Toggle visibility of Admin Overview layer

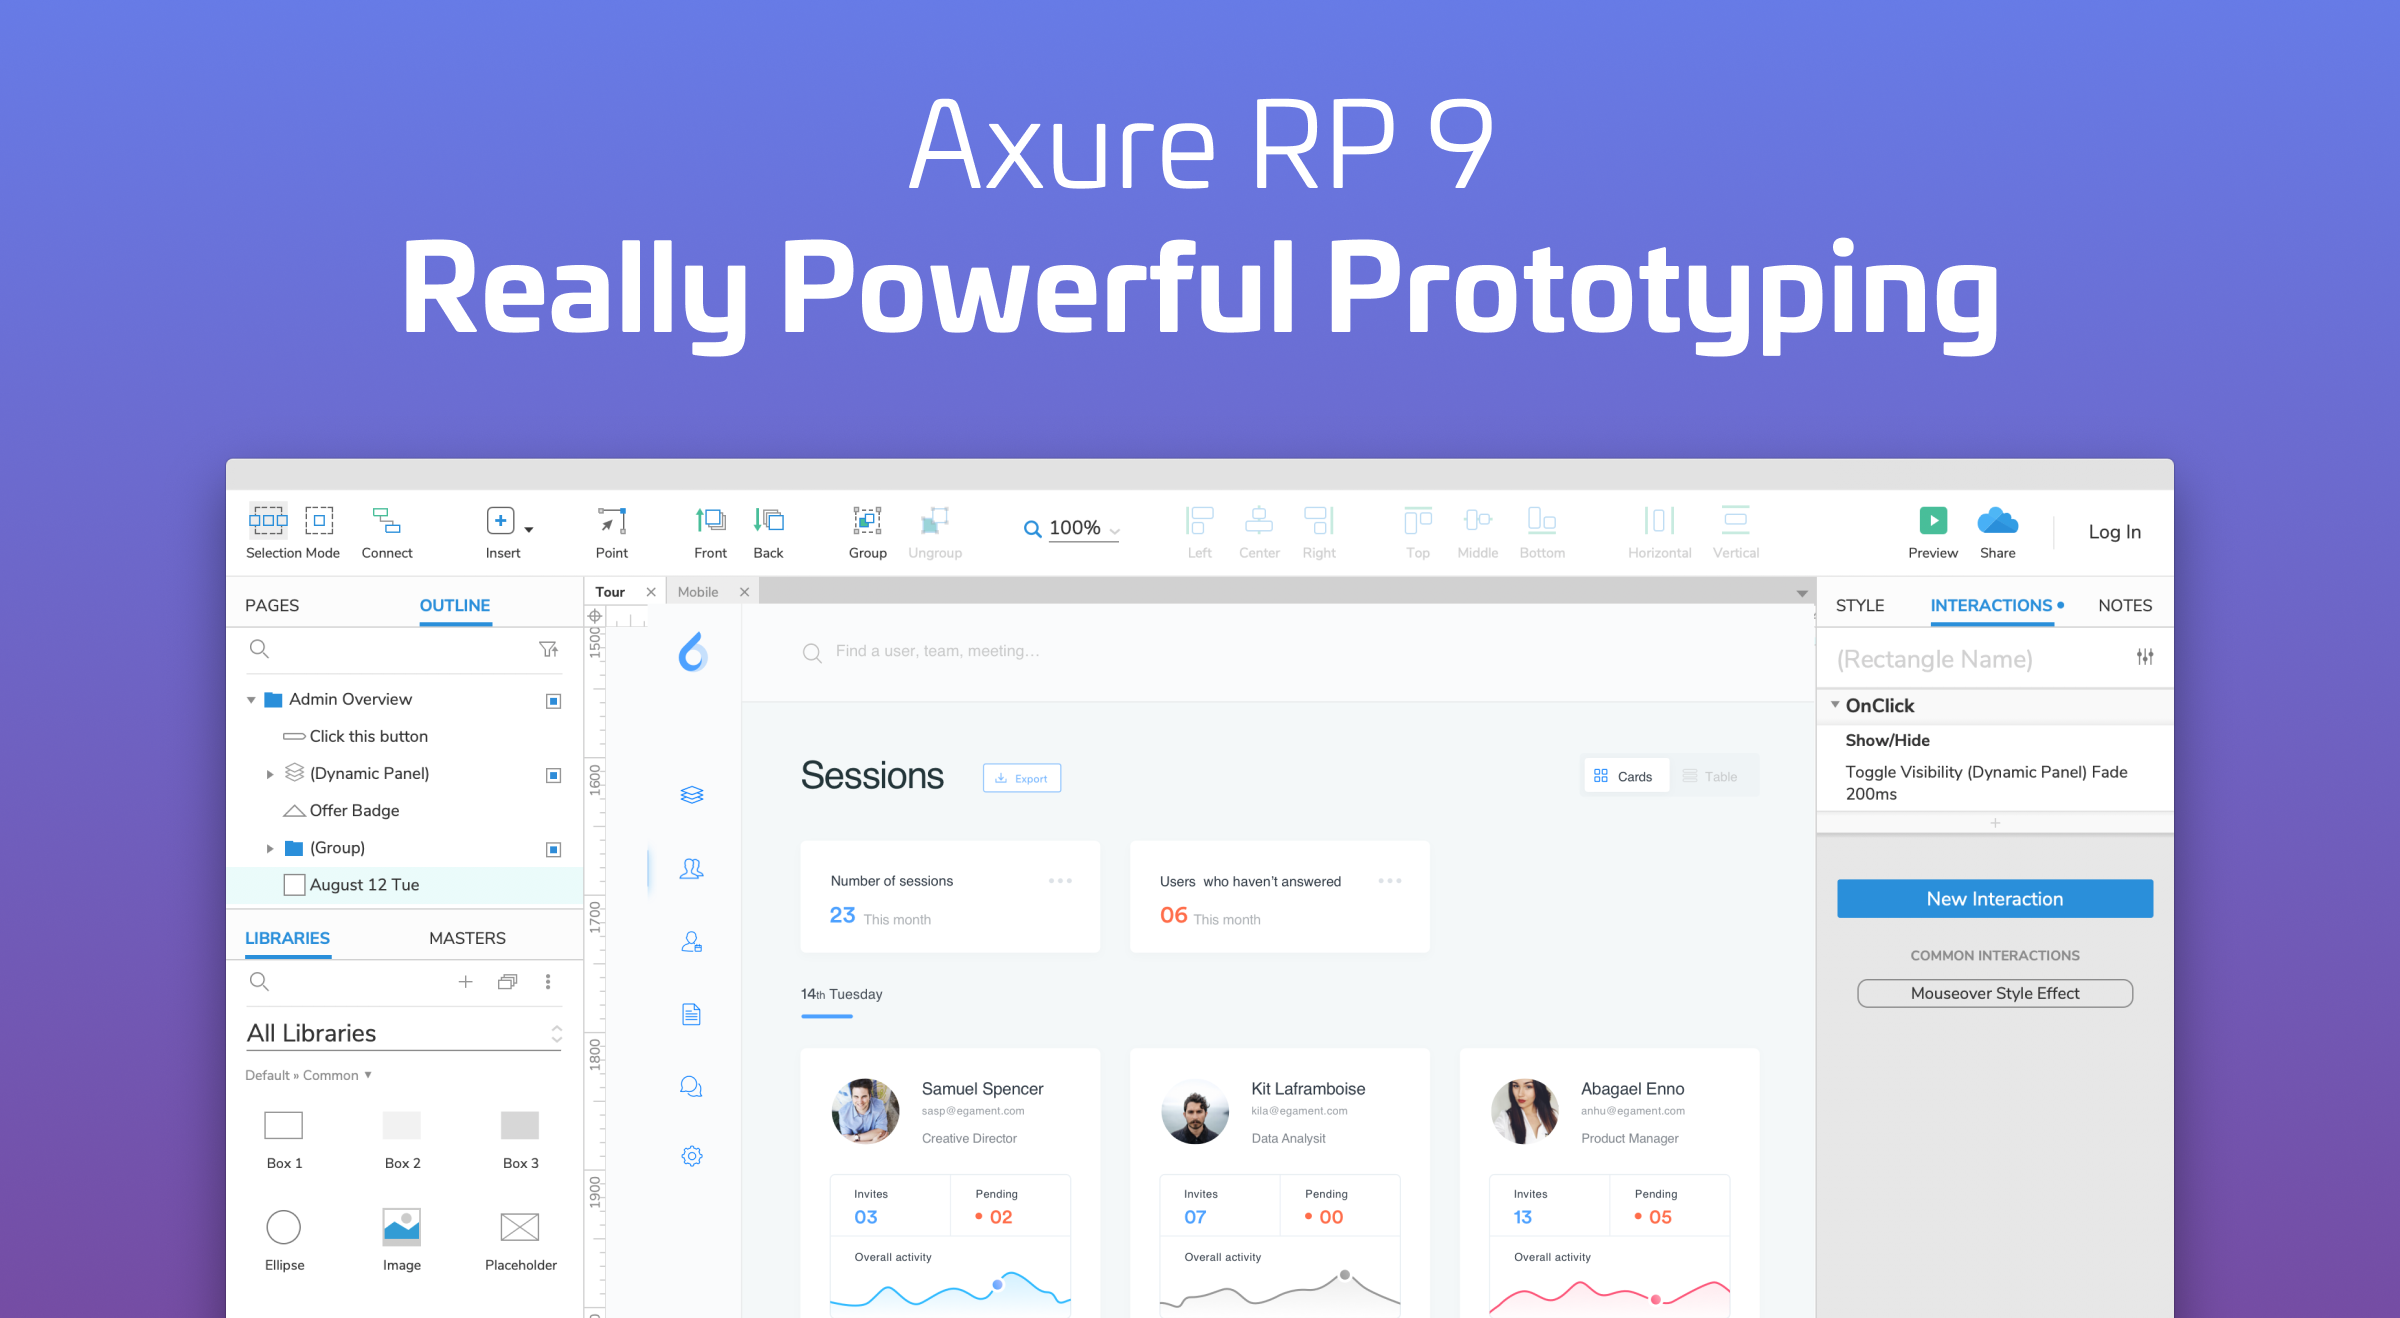552,700
